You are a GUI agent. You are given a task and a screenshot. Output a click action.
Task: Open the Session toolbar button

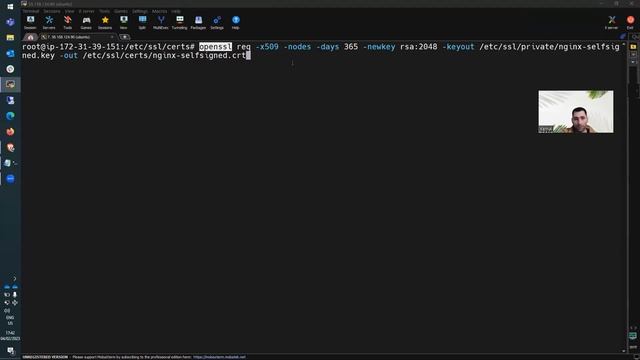coord(30,22)
